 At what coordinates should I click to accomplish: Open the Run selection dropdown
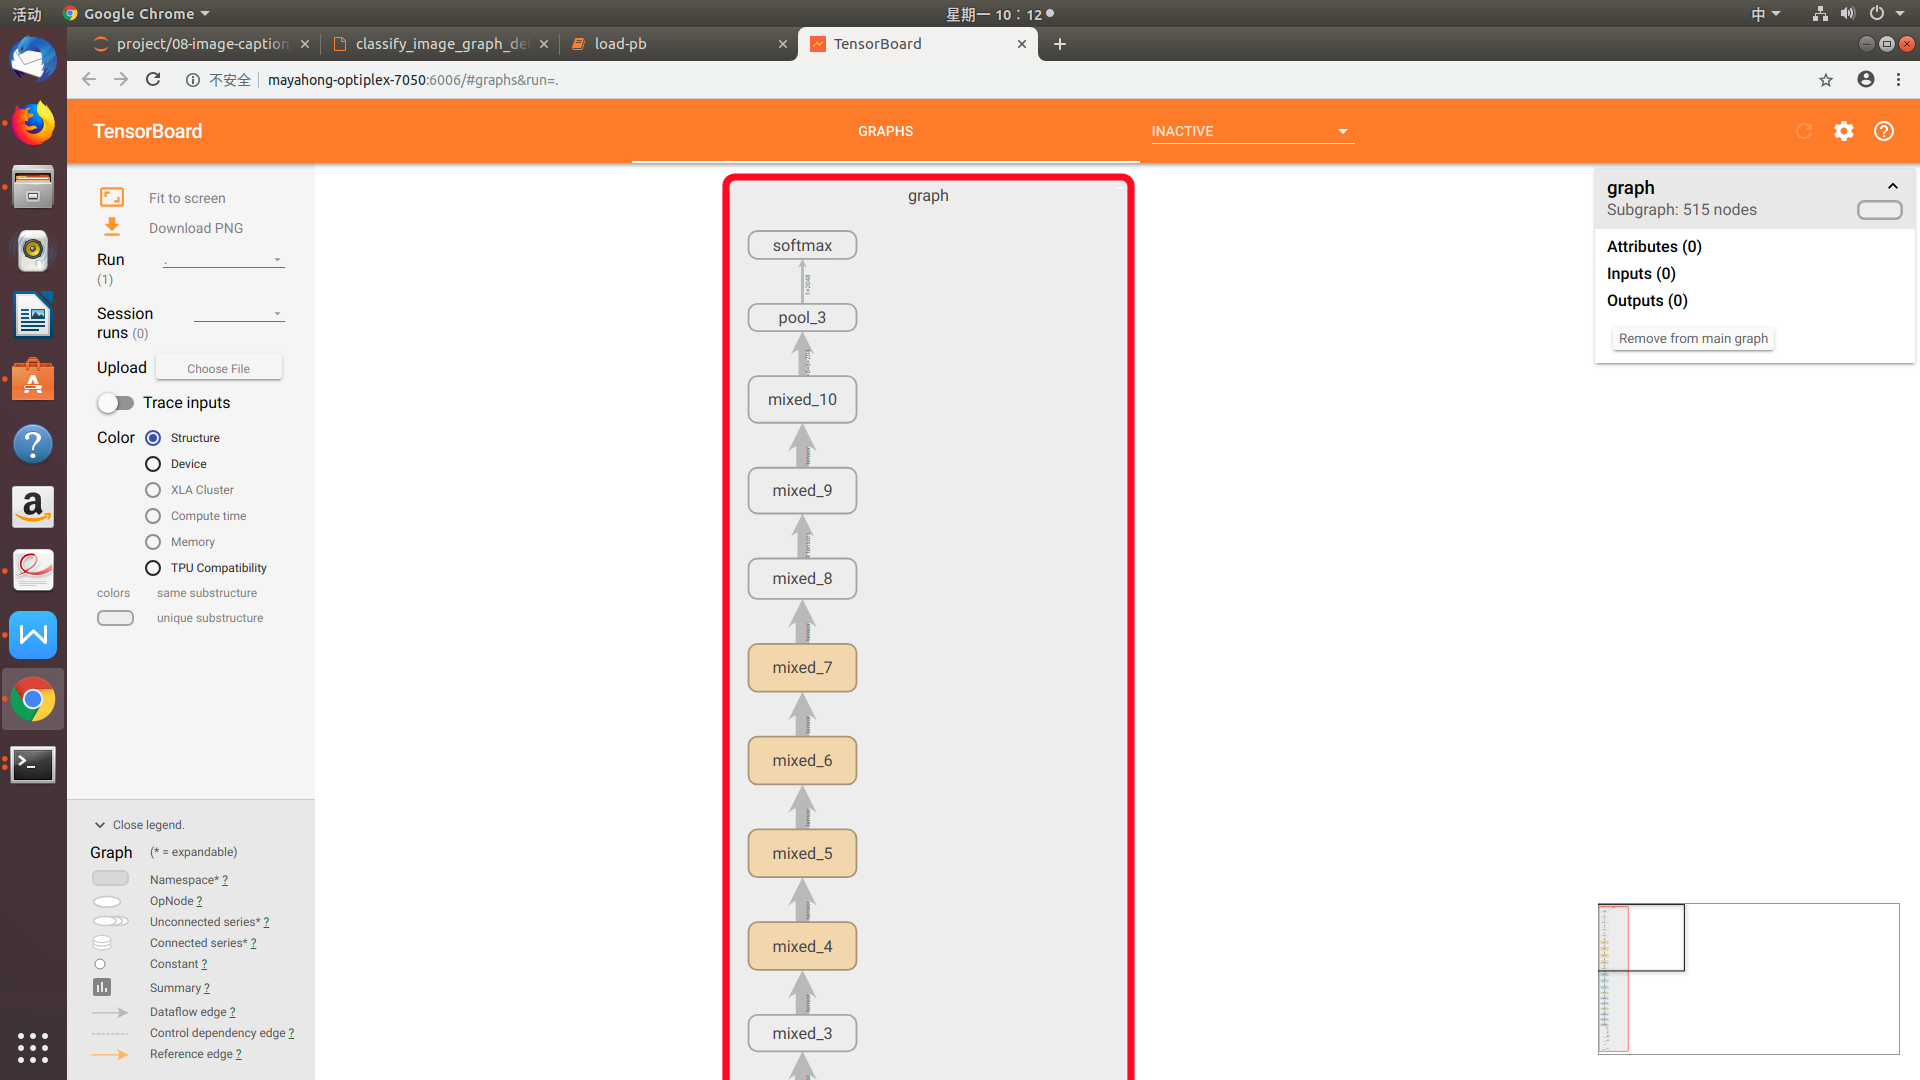coord(224,260)
